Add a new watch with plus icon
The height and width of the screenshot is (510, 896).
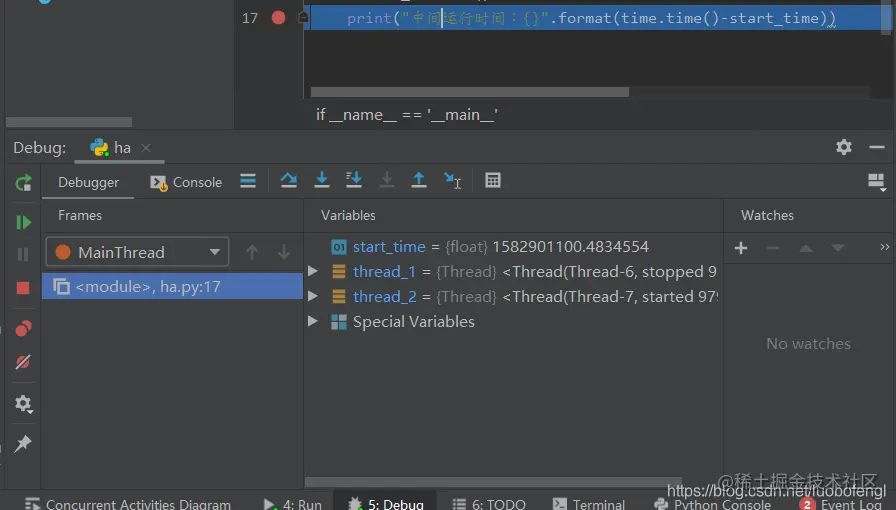[x=741, y=248]
